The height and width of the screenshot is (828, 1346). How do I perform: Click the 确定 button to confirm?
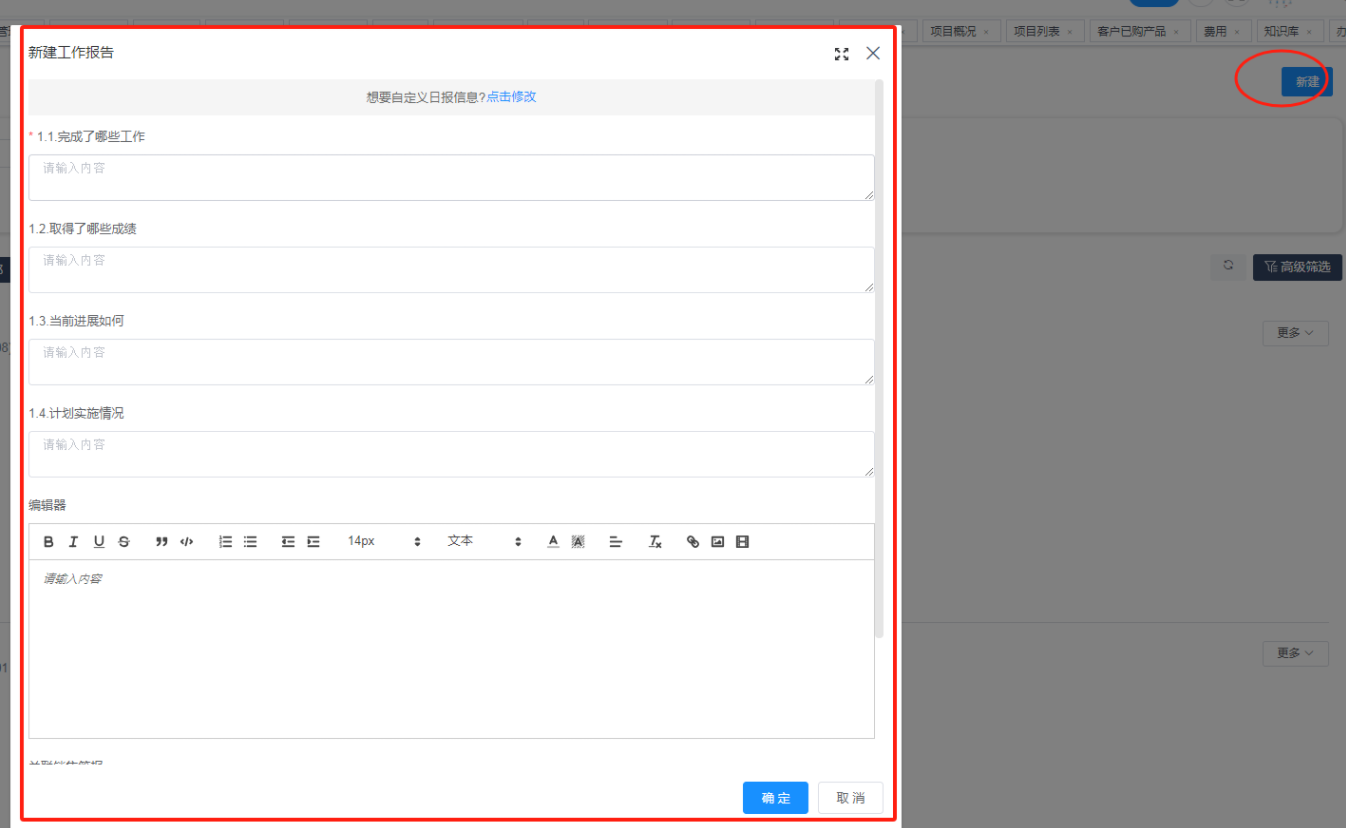coord(775,798)
